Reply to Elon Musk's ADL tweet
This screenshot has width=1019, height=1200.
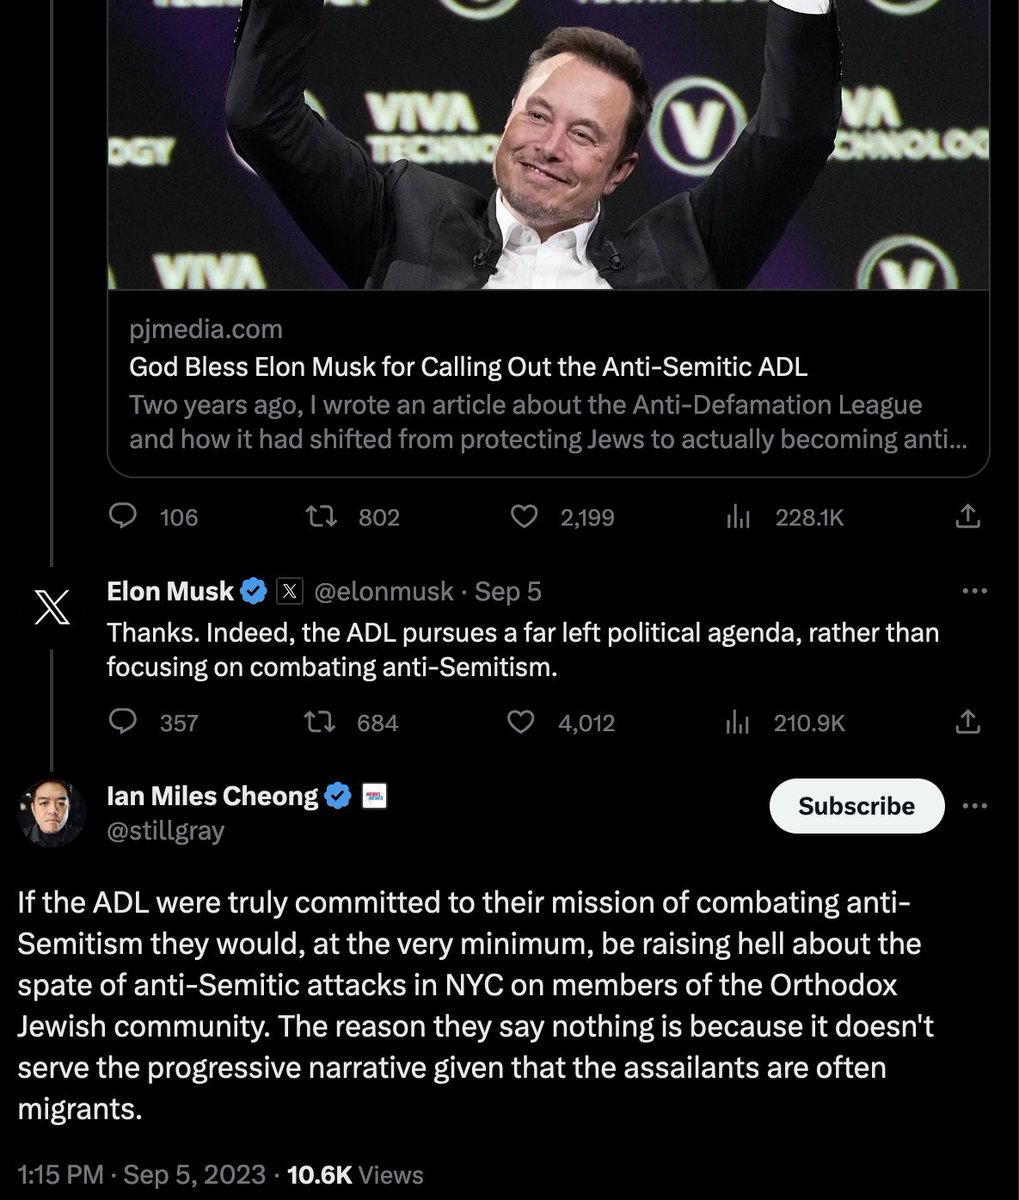tap(122, 721)
